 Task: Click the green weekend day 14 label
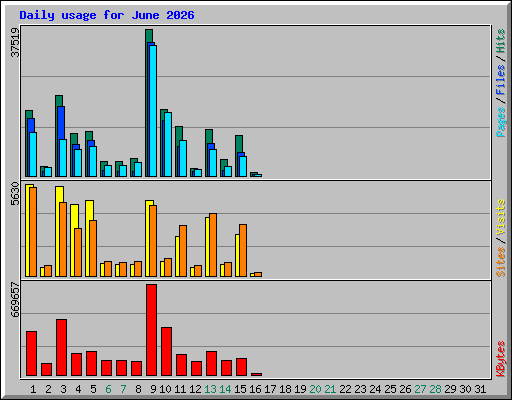pos(225,389)
